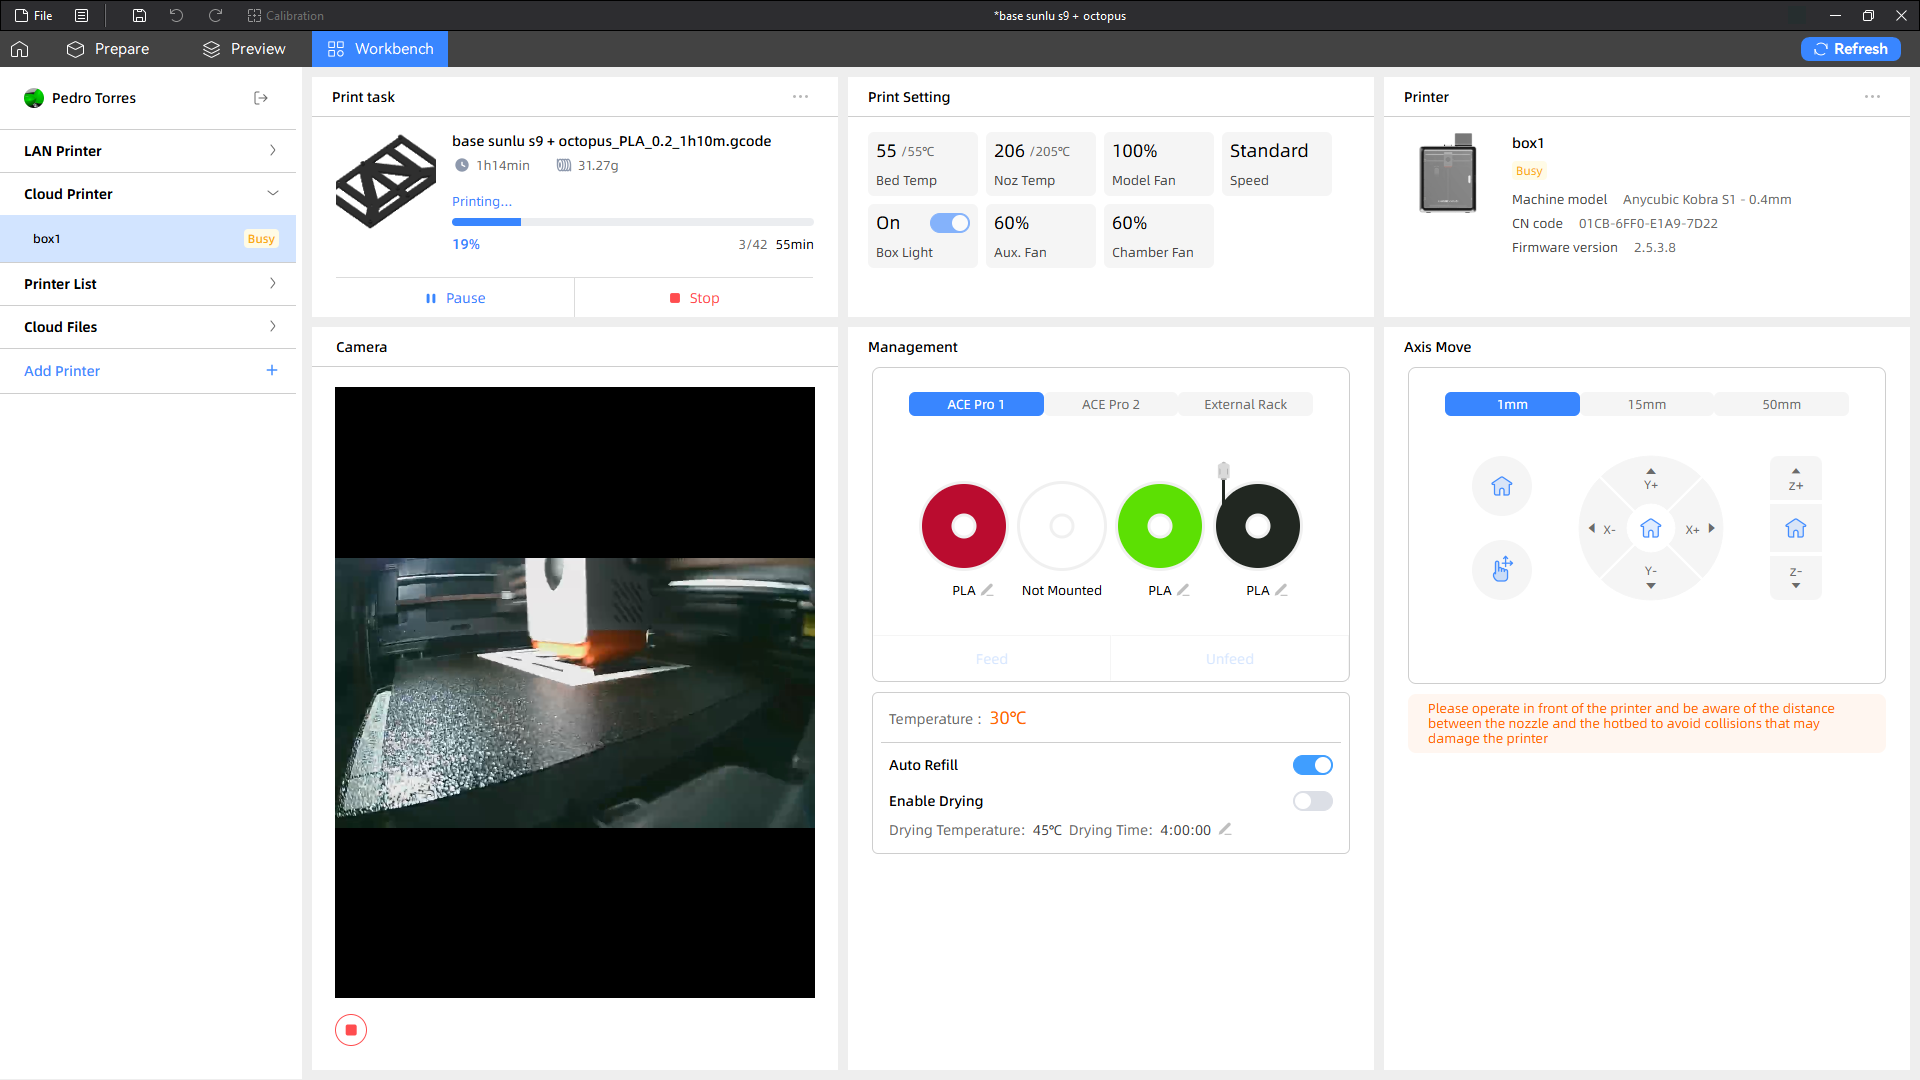Disable the Auto Refill toggle
The image size is (1920, 1080).
click(1312, 765)
